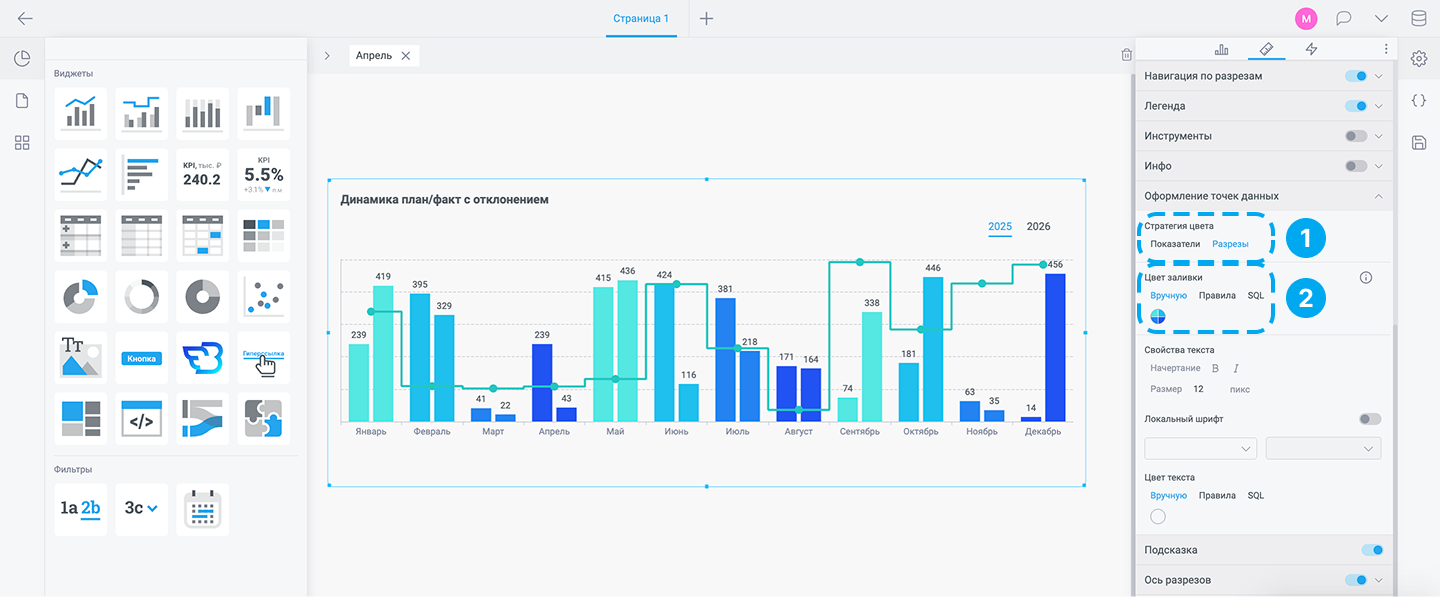Viewport: 1440px width, 597px height.
Task: Add the bar-and-line combo chart widget
Action: point(81,113)
